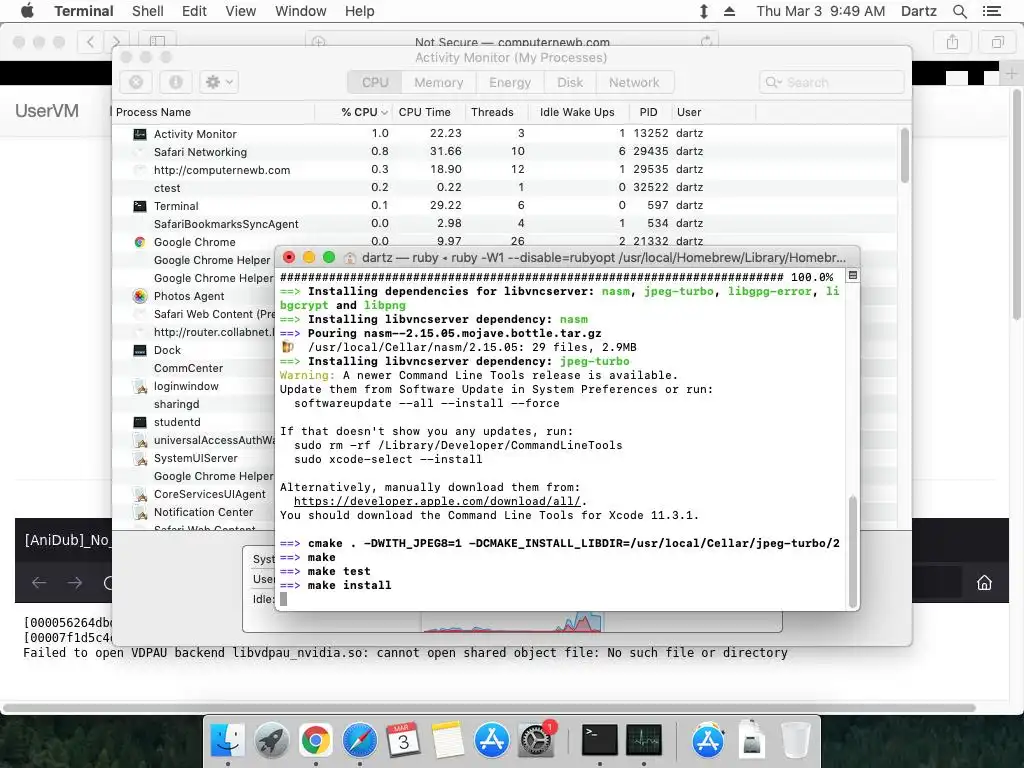
Task: Click the eject icon in menu bar
Action: 729,11
